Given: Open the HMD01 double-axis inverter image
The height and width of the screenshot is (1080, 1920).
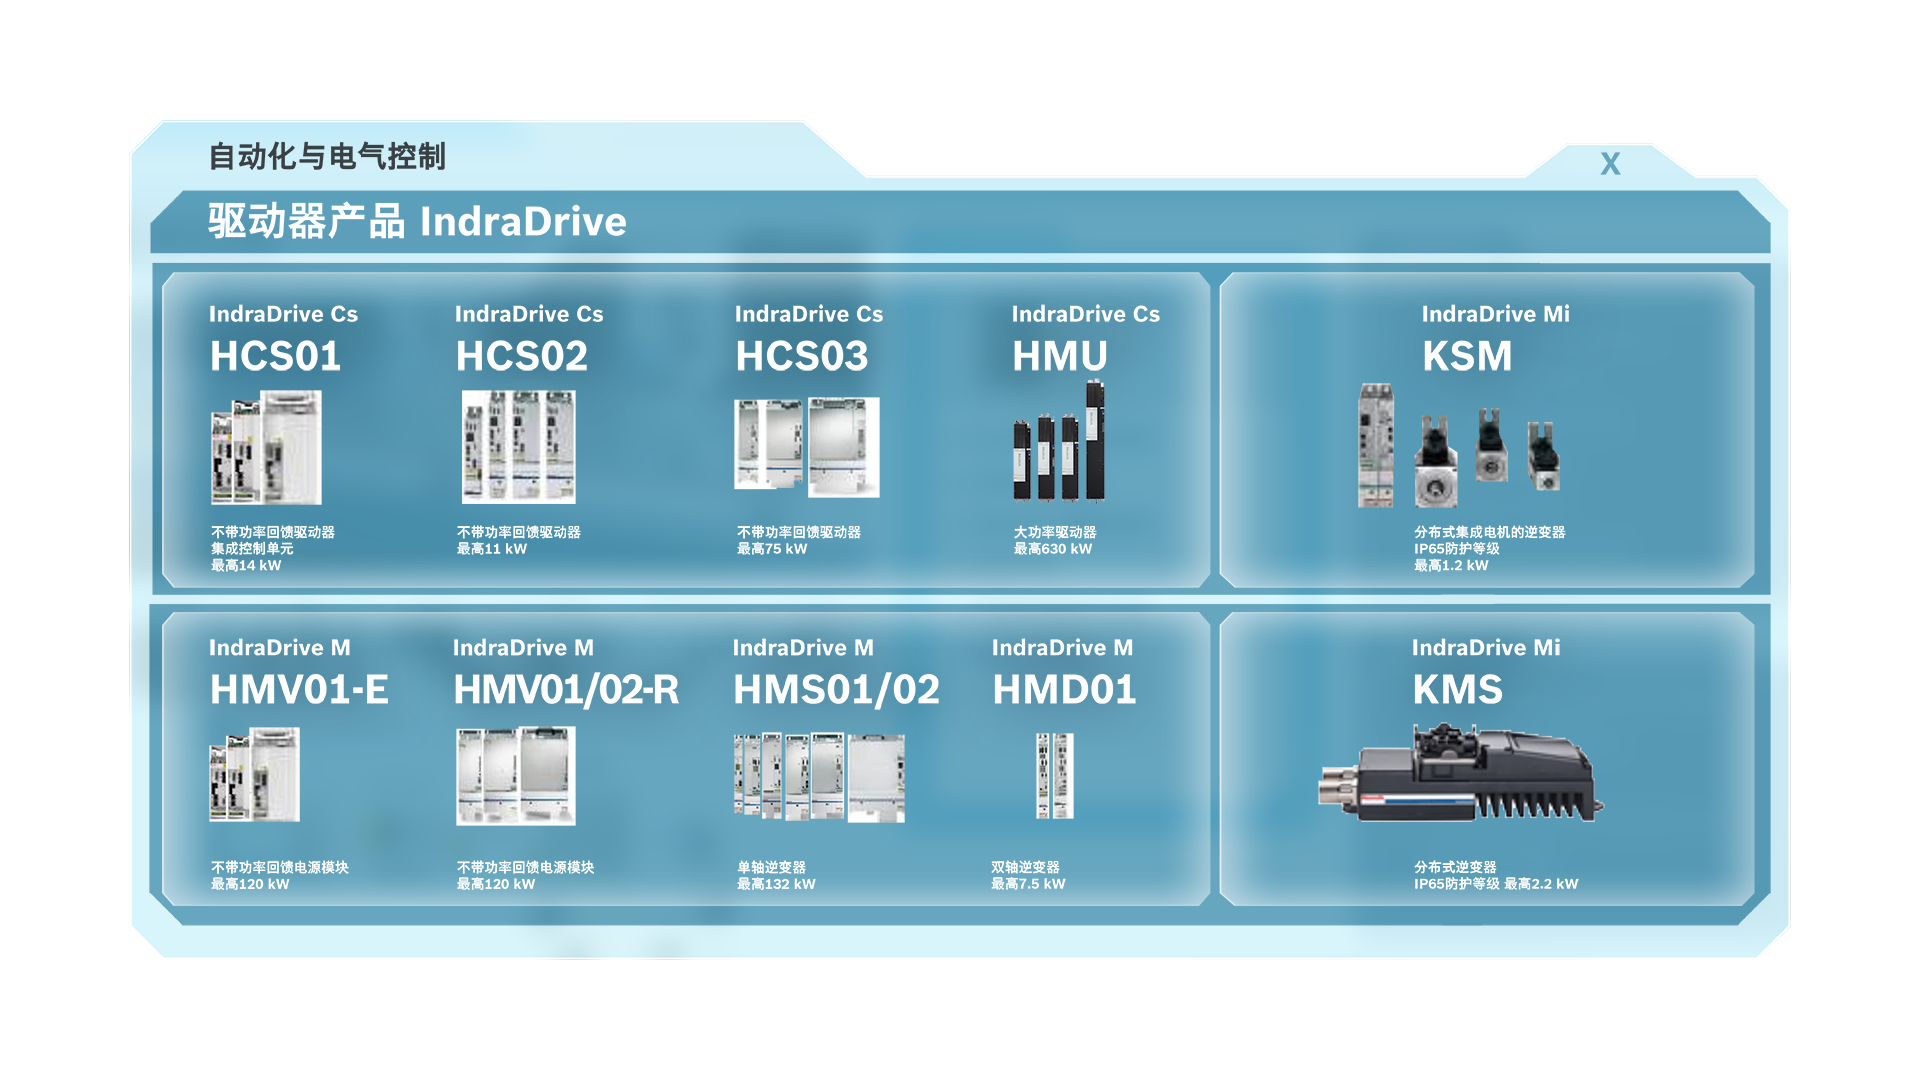Looking at the screenshot, I should pos(1054,776).
